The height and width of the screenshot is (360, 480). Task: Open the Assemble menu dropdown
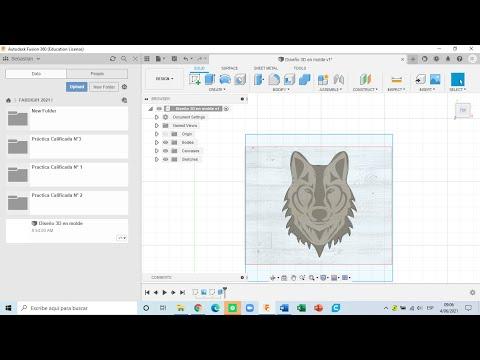tap(330, 89)
